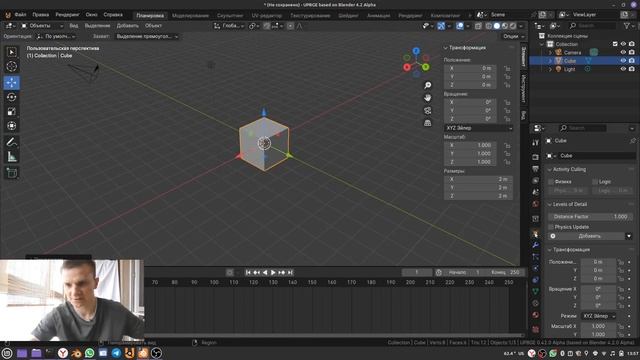The height and width of the screenshot is (360, 640).
Task: Enable Physics Update checkbox
Action: pos(551,227)
